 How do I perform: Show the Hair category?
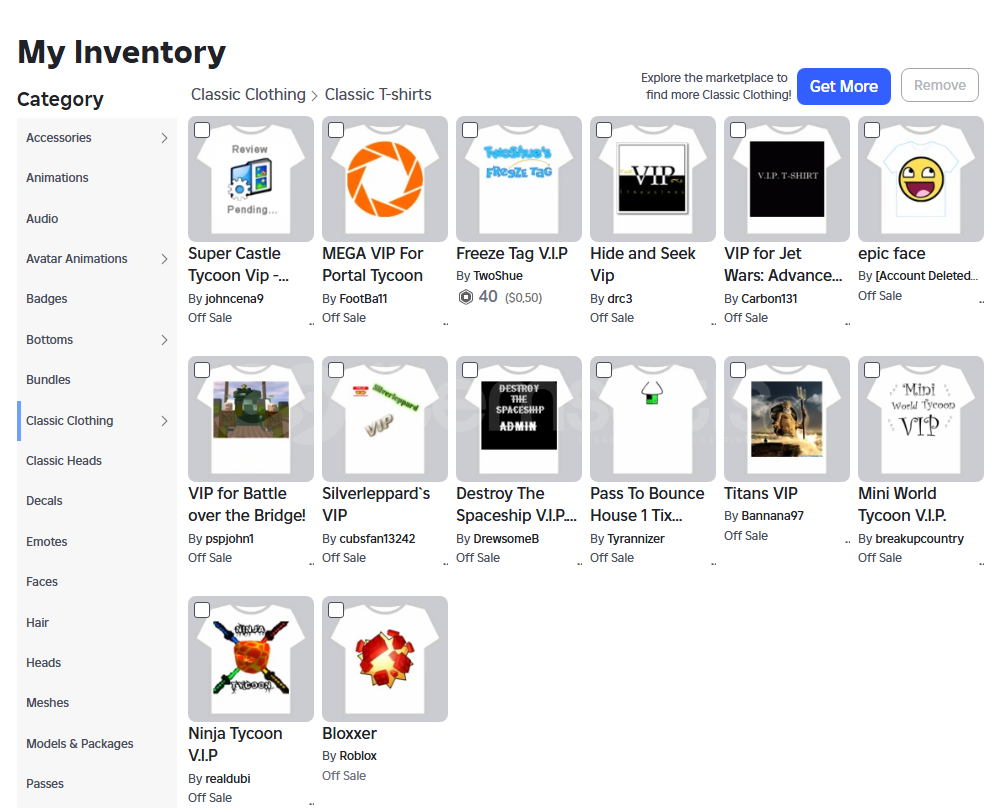pos(97,622)
